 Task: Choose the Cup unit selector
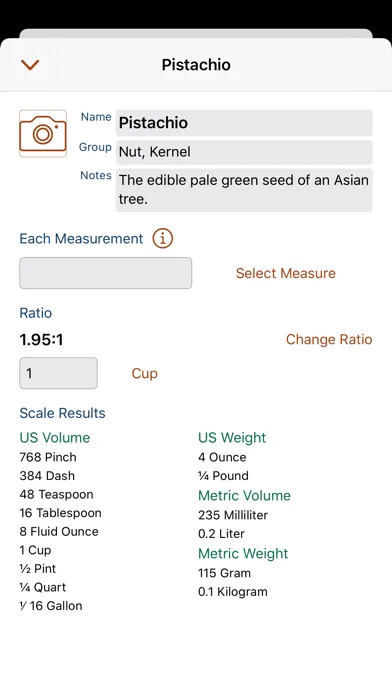tap(145, 374)
